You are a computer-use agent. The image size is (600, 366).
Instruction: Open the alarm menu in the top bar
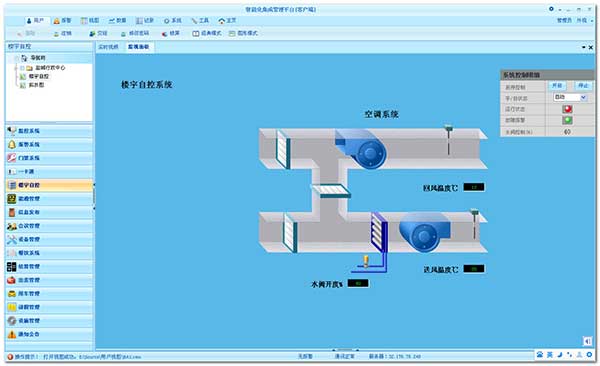62,21
